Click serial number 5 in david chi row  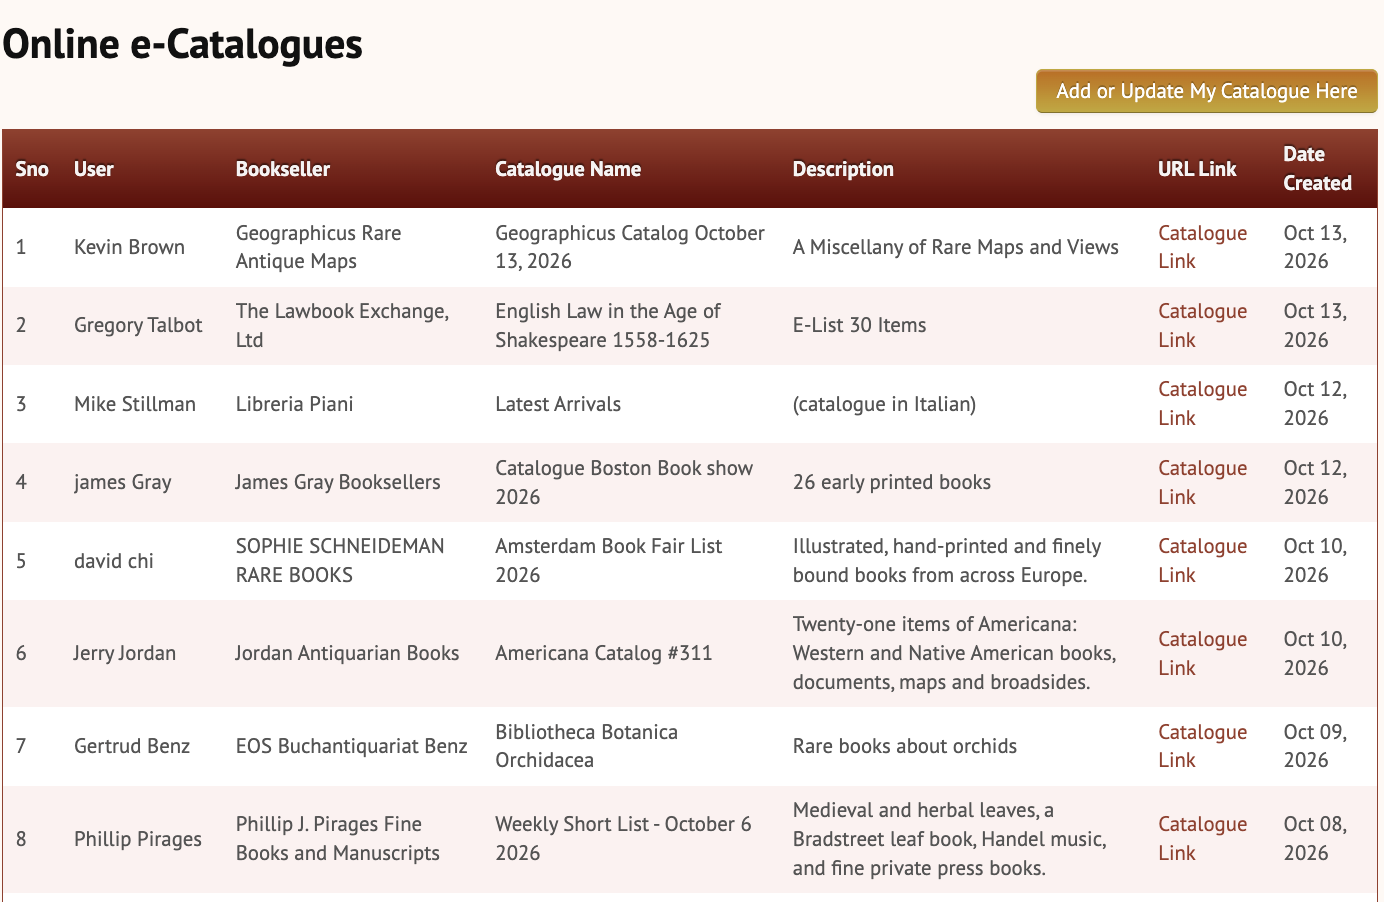(x=21, y=560)
